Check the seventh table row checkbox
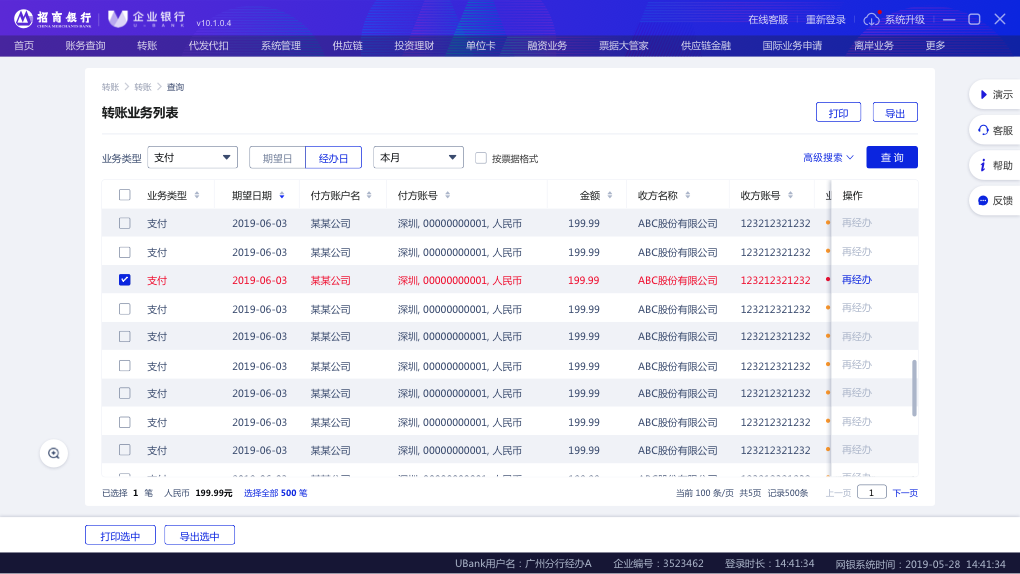 pyautogui.click(x=125, y=393)
